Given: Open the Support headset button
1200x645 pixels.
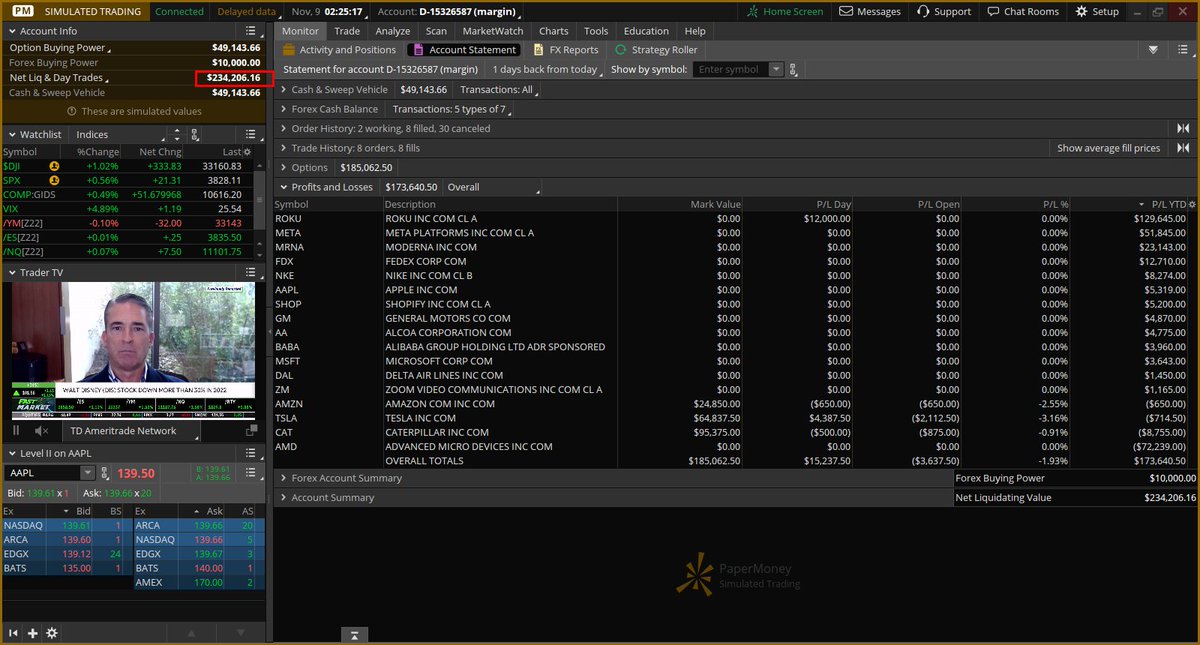Looking at the screenshot, I should click(x=944, y=11).
